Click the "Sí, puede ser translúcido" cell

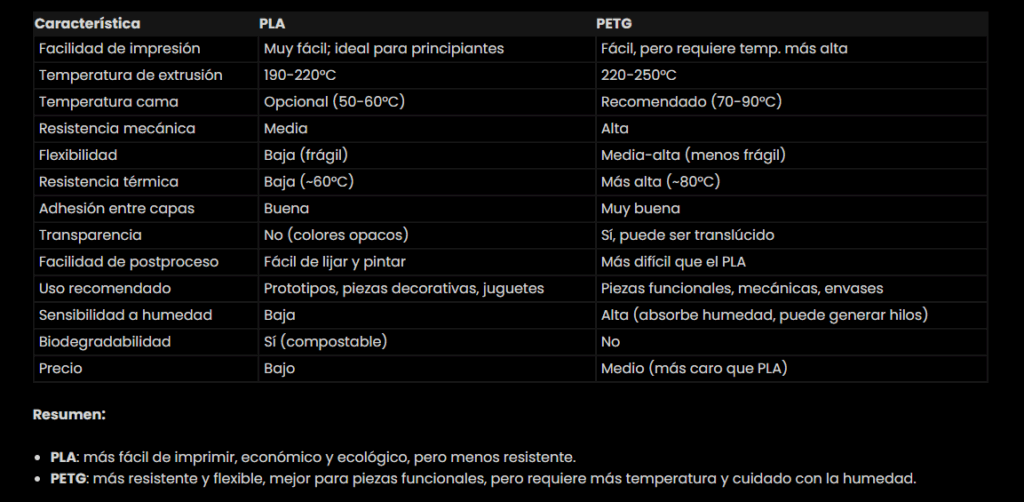(687, 235)
